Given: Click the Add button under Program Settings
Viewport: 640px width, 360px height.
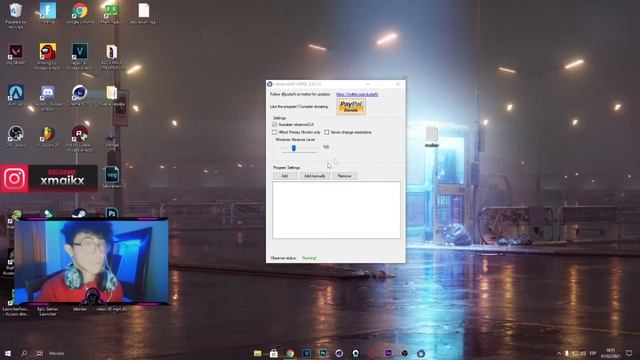Looking at the screenshot, I should tap(285, 176).
